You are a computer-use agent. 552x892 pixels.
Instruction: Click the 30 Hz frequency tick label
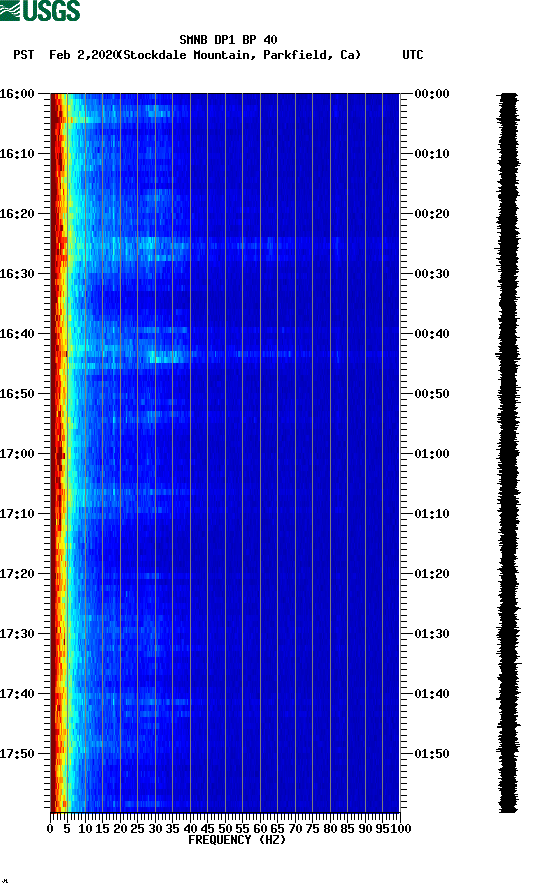(x=155, y=829)
